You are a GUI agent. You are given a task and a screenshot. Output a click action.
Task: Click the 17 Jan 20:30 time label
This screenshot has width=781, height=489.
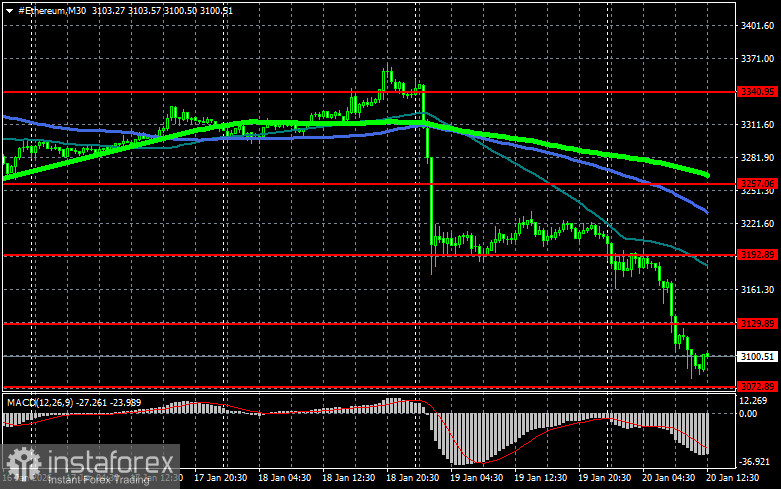pyautogui.click(x=220, y=478)
